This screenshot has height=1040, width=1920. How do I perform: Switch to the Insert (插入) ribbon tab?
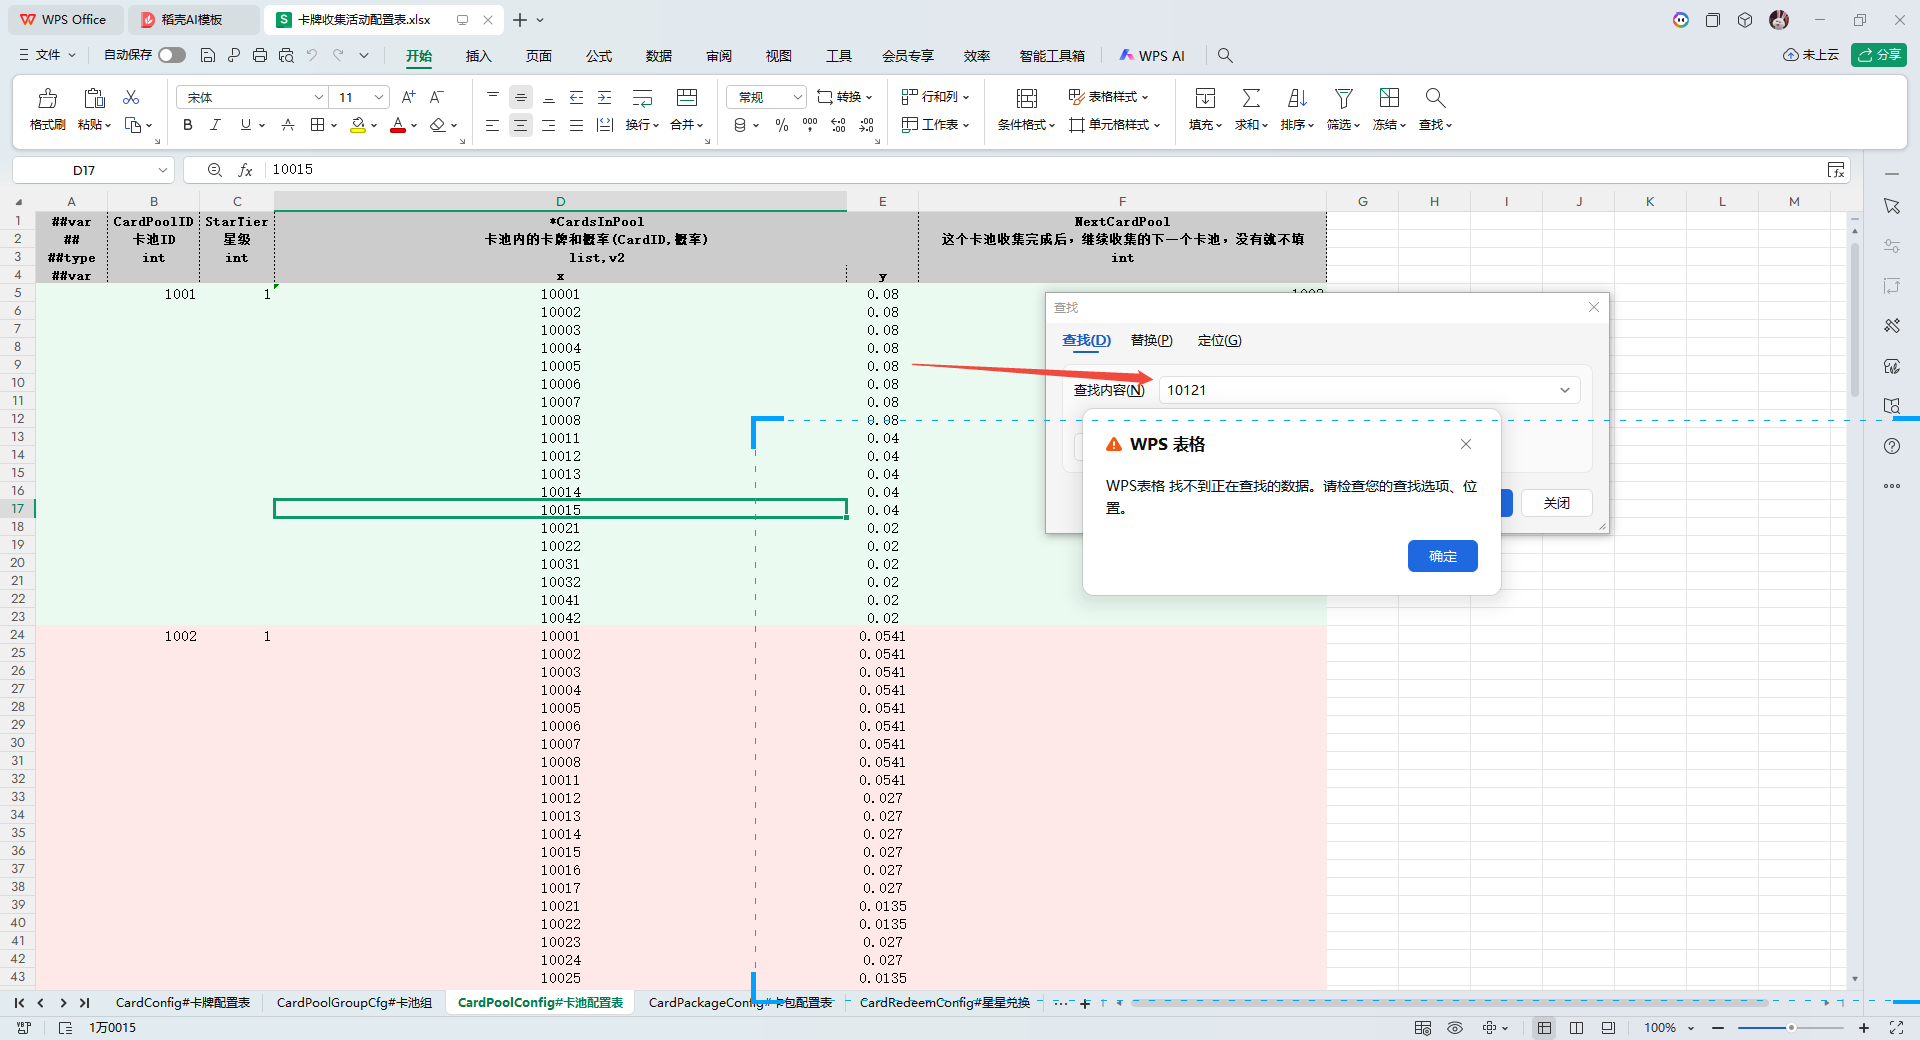tap(478, 56)
